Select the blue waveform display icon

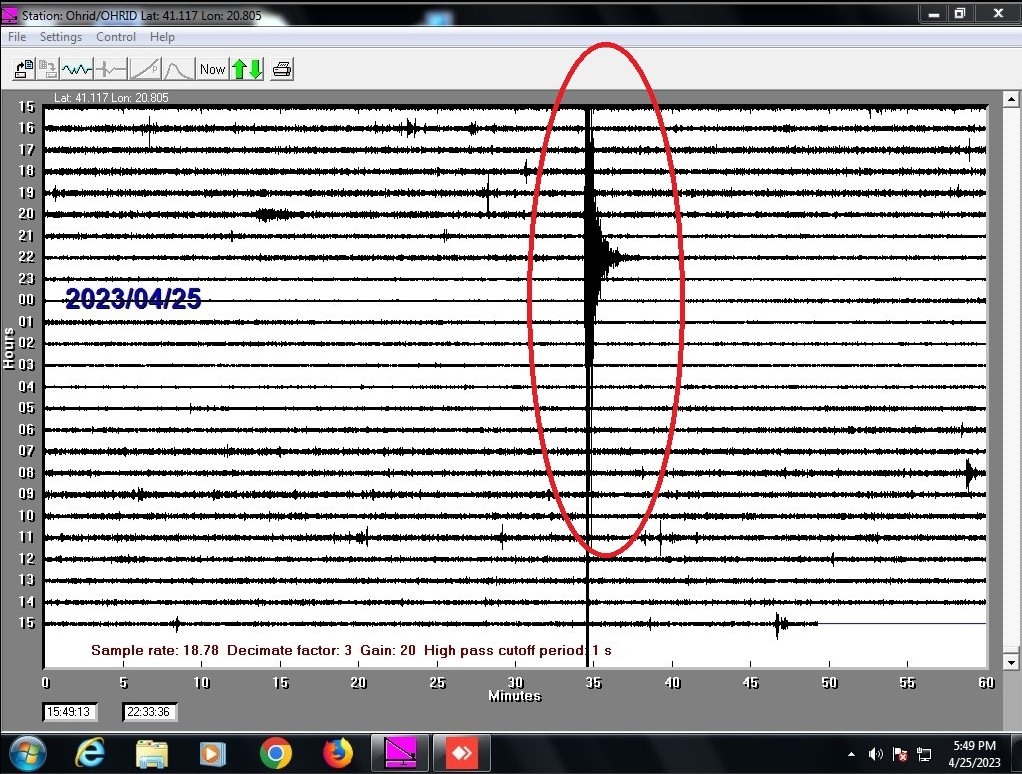tap(77, 69)
